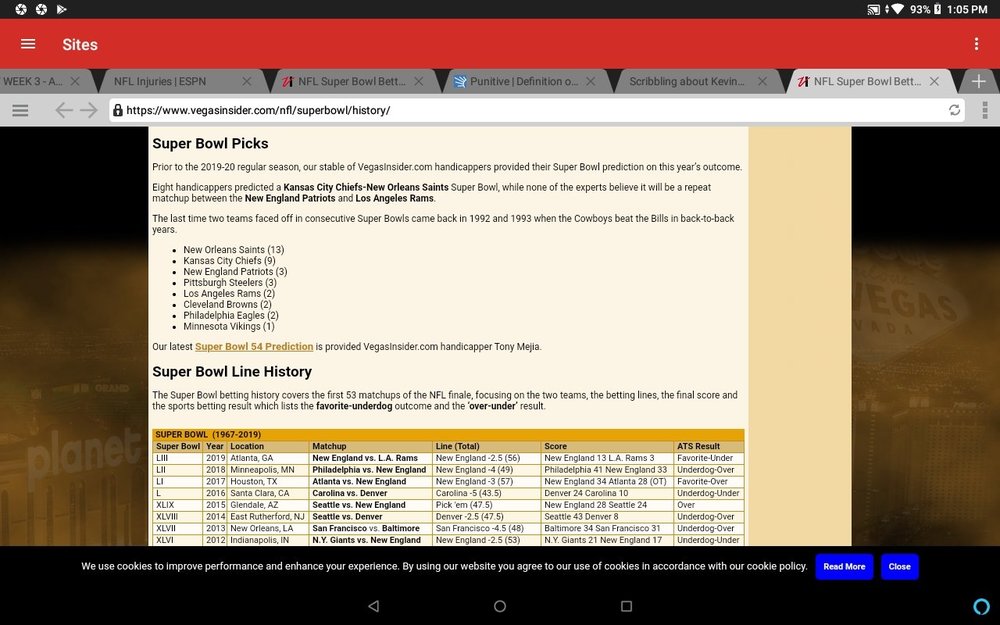Tap the Android back navigation button
The height and width of the screenshot is (625, 1000).
374,606
